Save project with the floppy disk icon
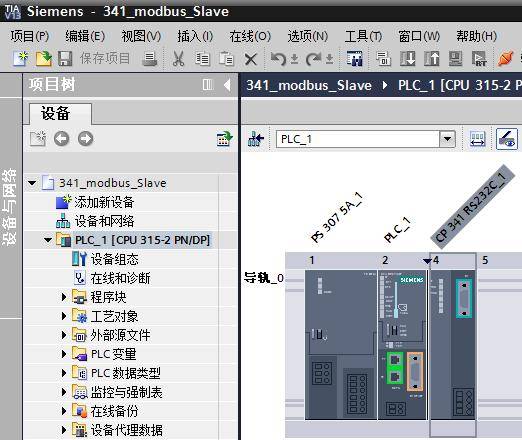This screenshot has height=440, width=522. [x=65, y=59]
